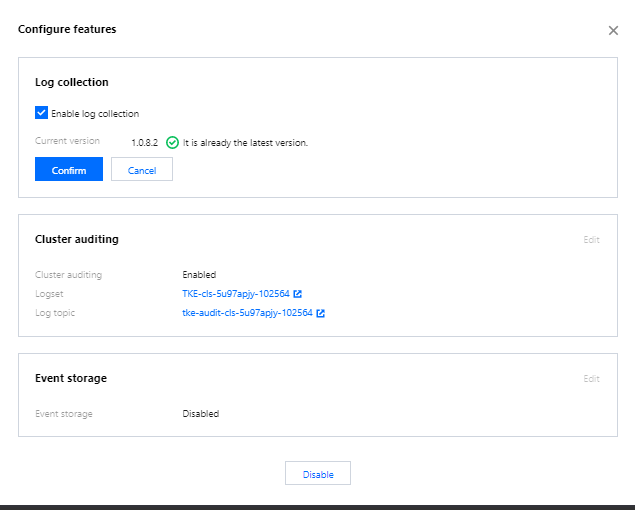635x510 pixels.
Task: Untick the Enable log collection checkbox
Action: point(41,113)
